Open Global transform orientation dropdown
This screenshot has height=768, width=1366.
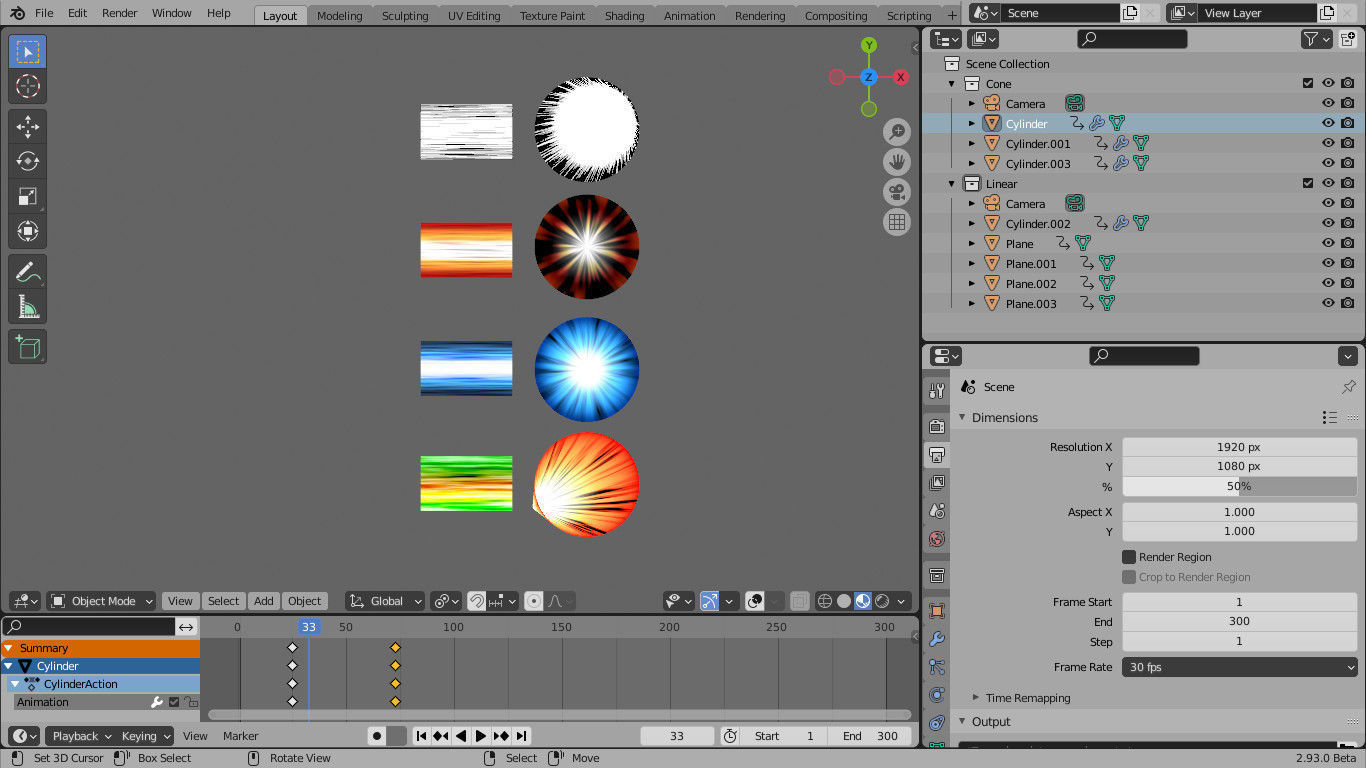pos(385,601)
